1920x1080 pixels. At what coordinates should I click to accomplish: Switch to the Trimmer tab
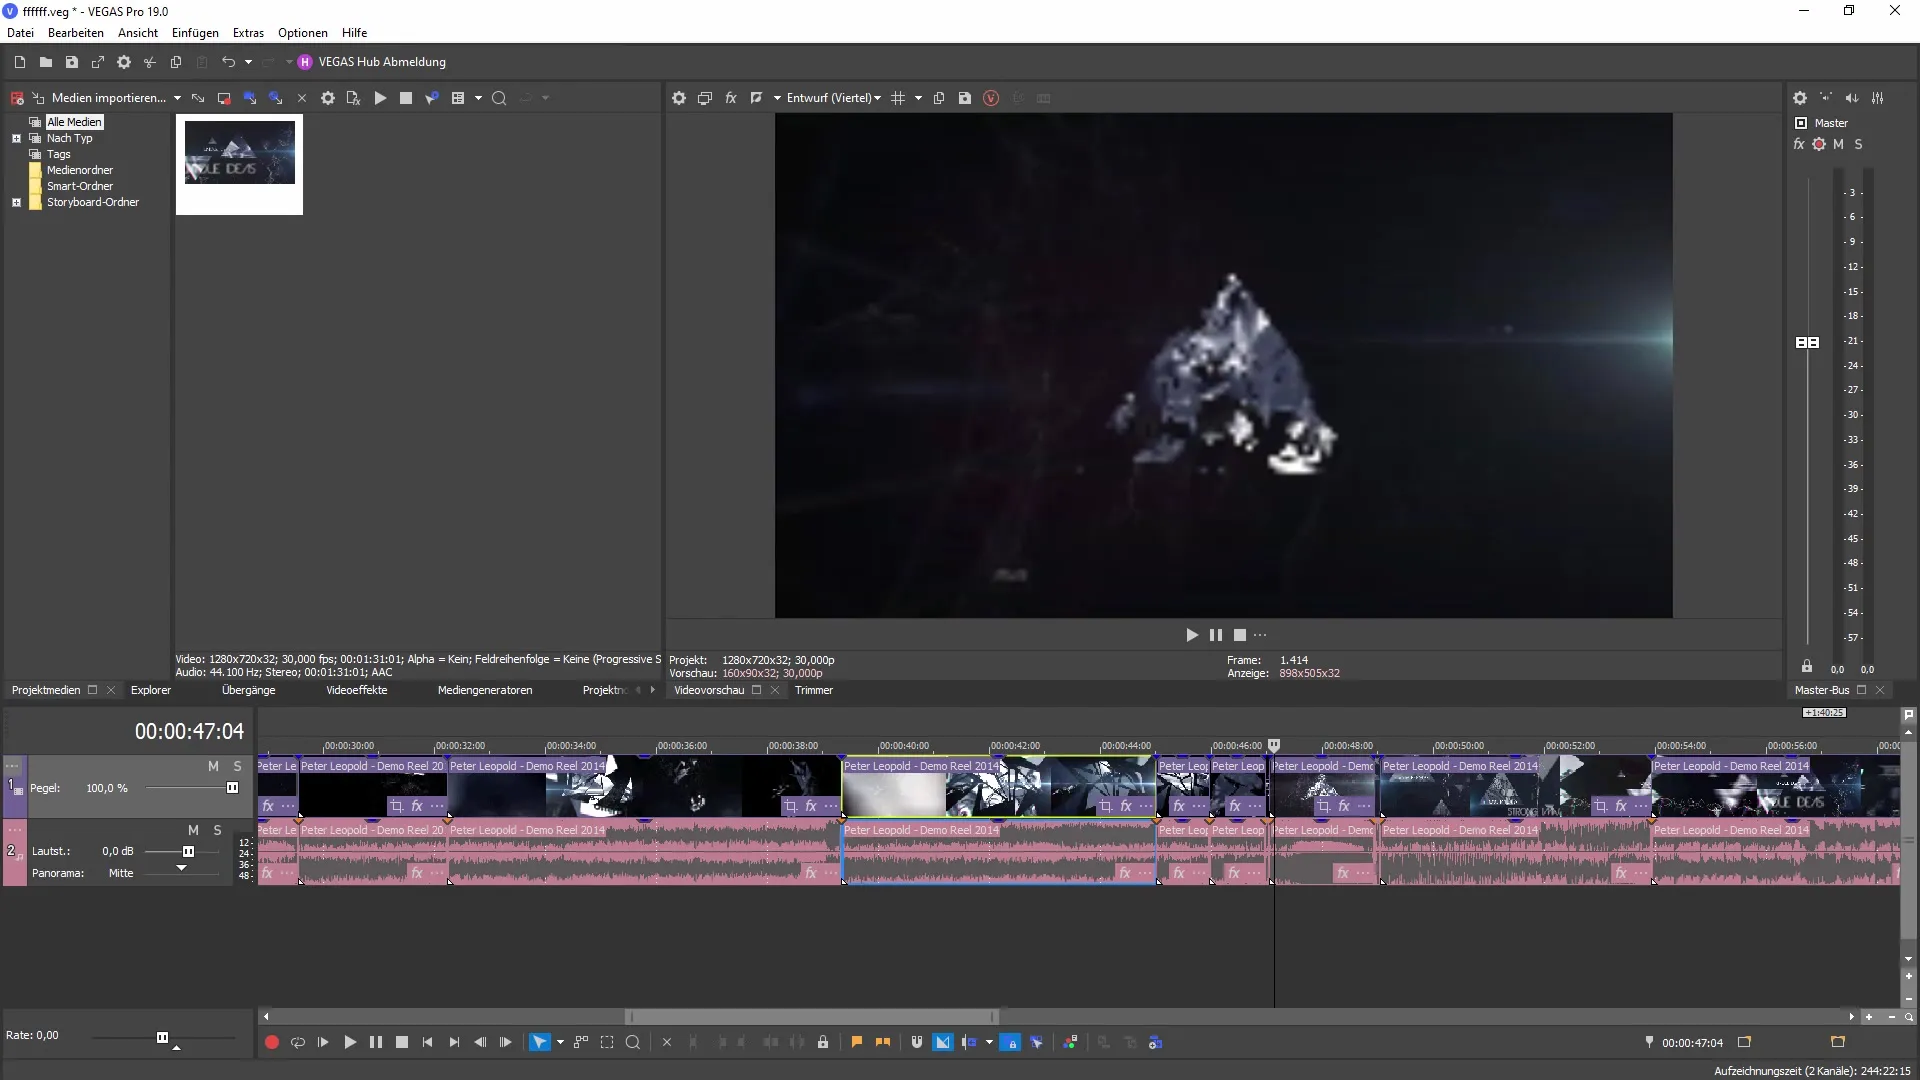coord(814,690)
